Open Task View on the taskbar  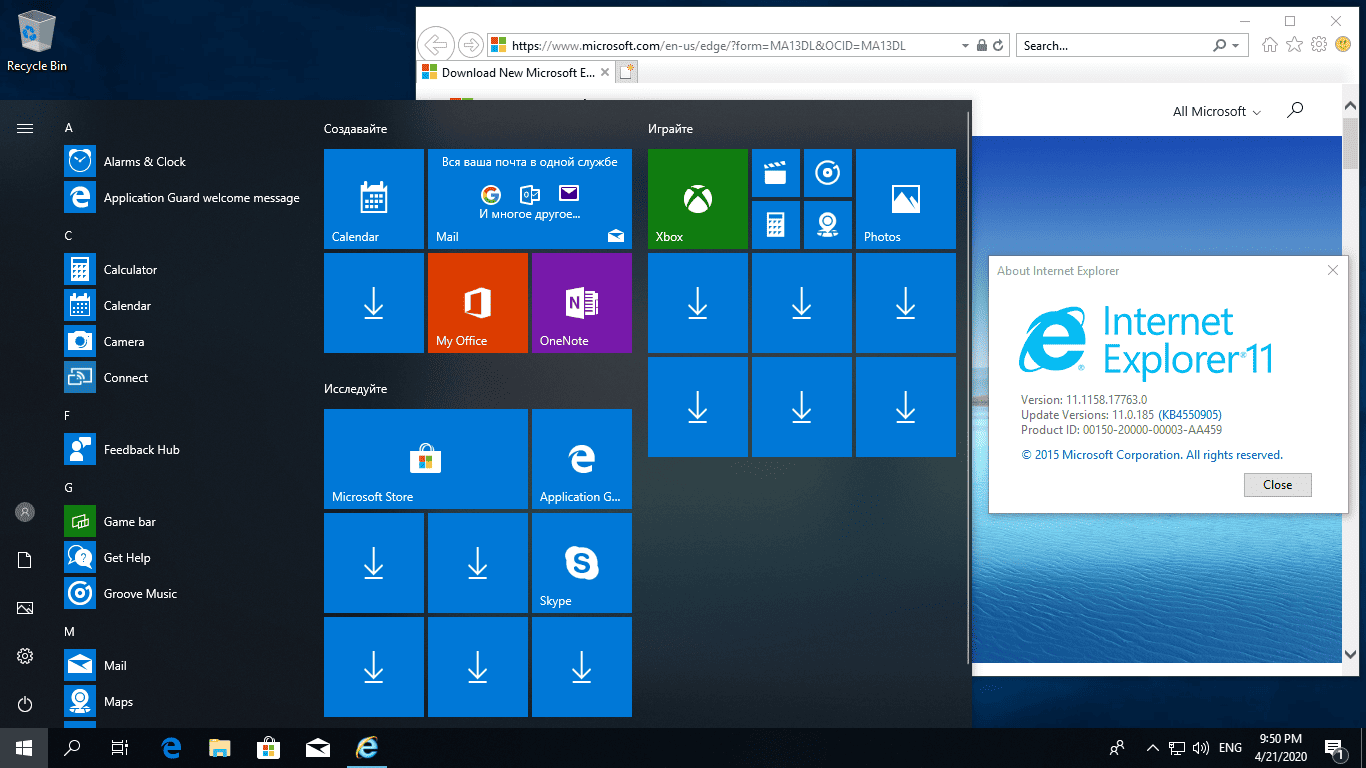tap(120, 748)
